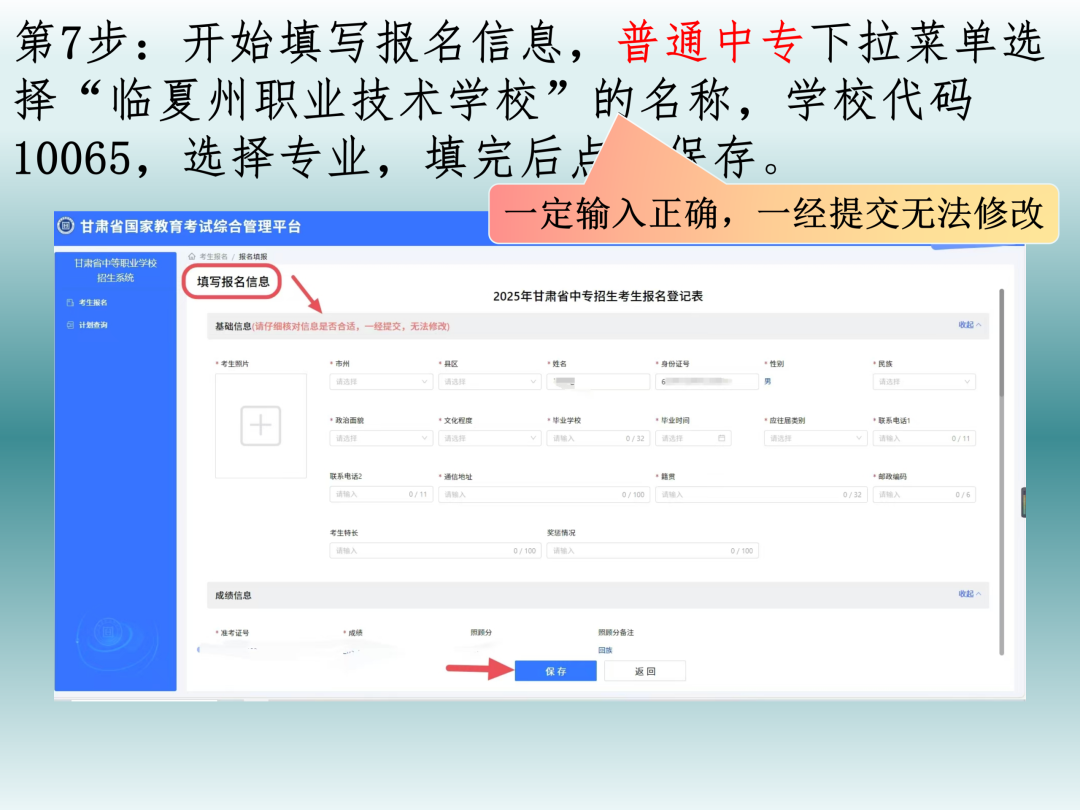Click the 考生特长 input field
This screenshot has height=810, width=1080.
[435, 550]
